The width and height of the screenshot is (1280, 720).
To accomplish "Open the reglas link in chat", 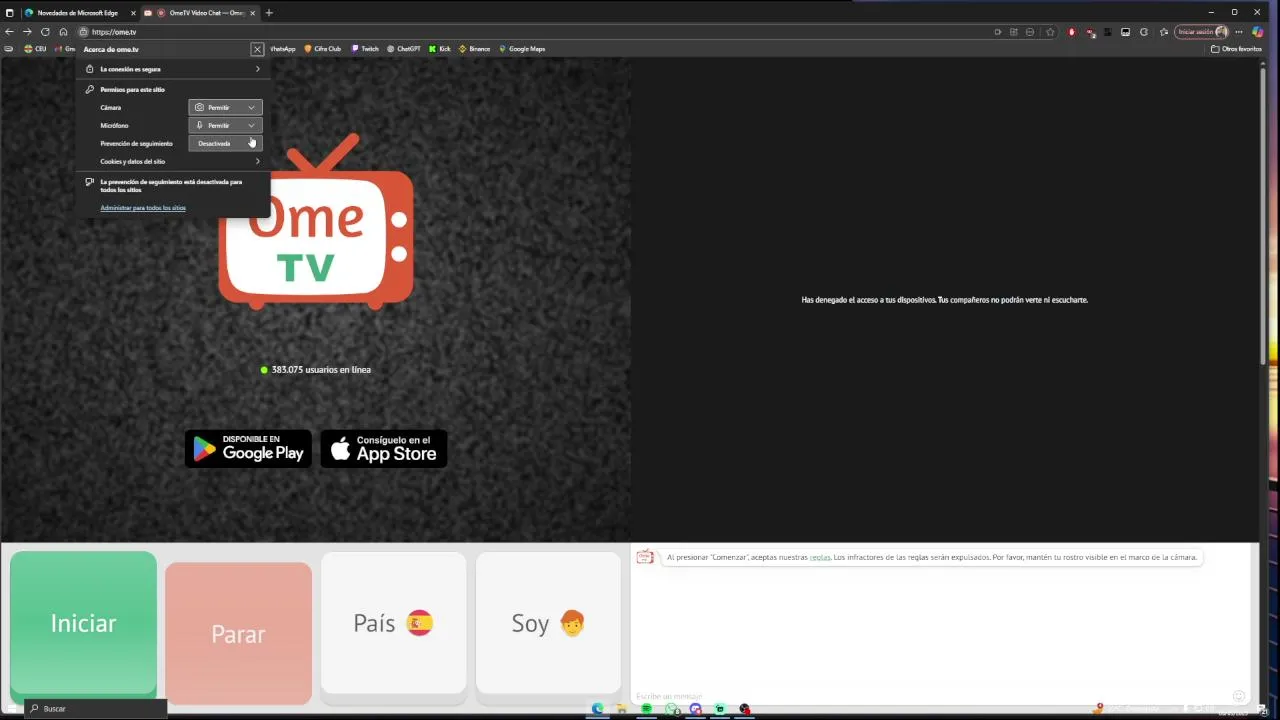I will pos(820,557).
